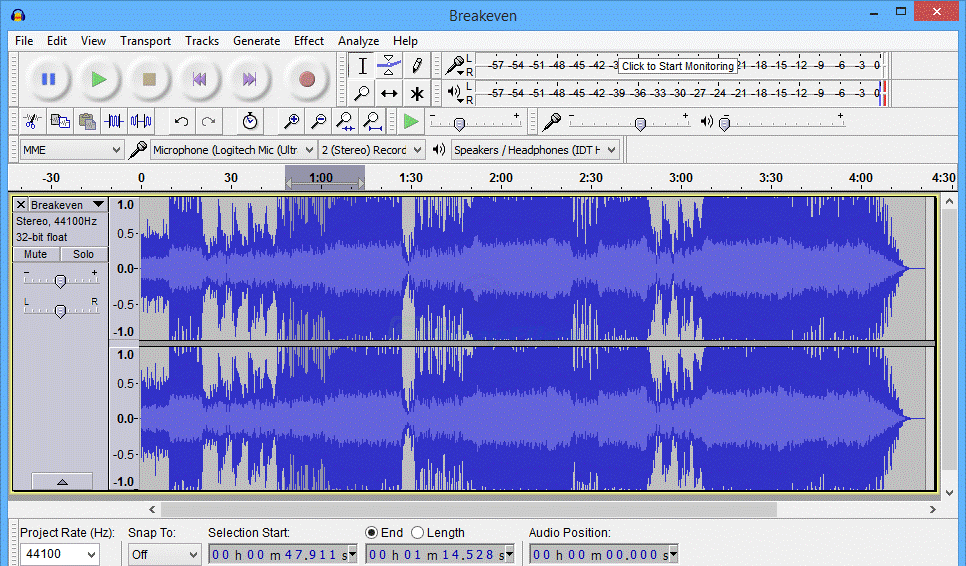Adjust the playback volume slider

click(x=725, y=124)
